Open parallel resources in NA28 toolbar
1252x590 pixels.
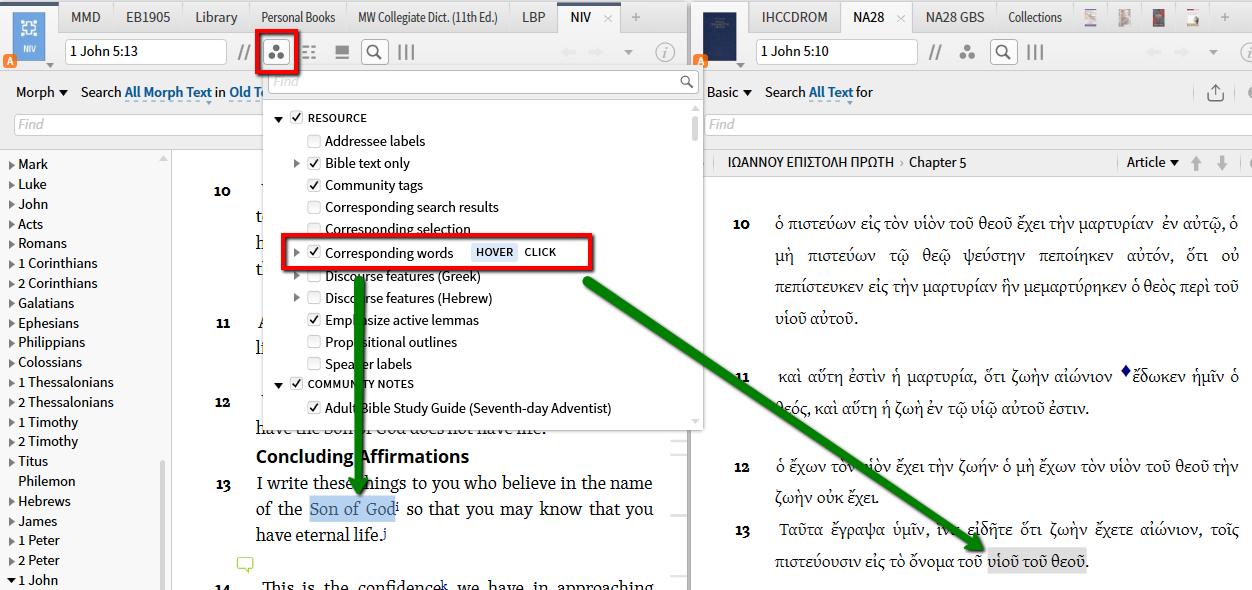pos(935,52)
